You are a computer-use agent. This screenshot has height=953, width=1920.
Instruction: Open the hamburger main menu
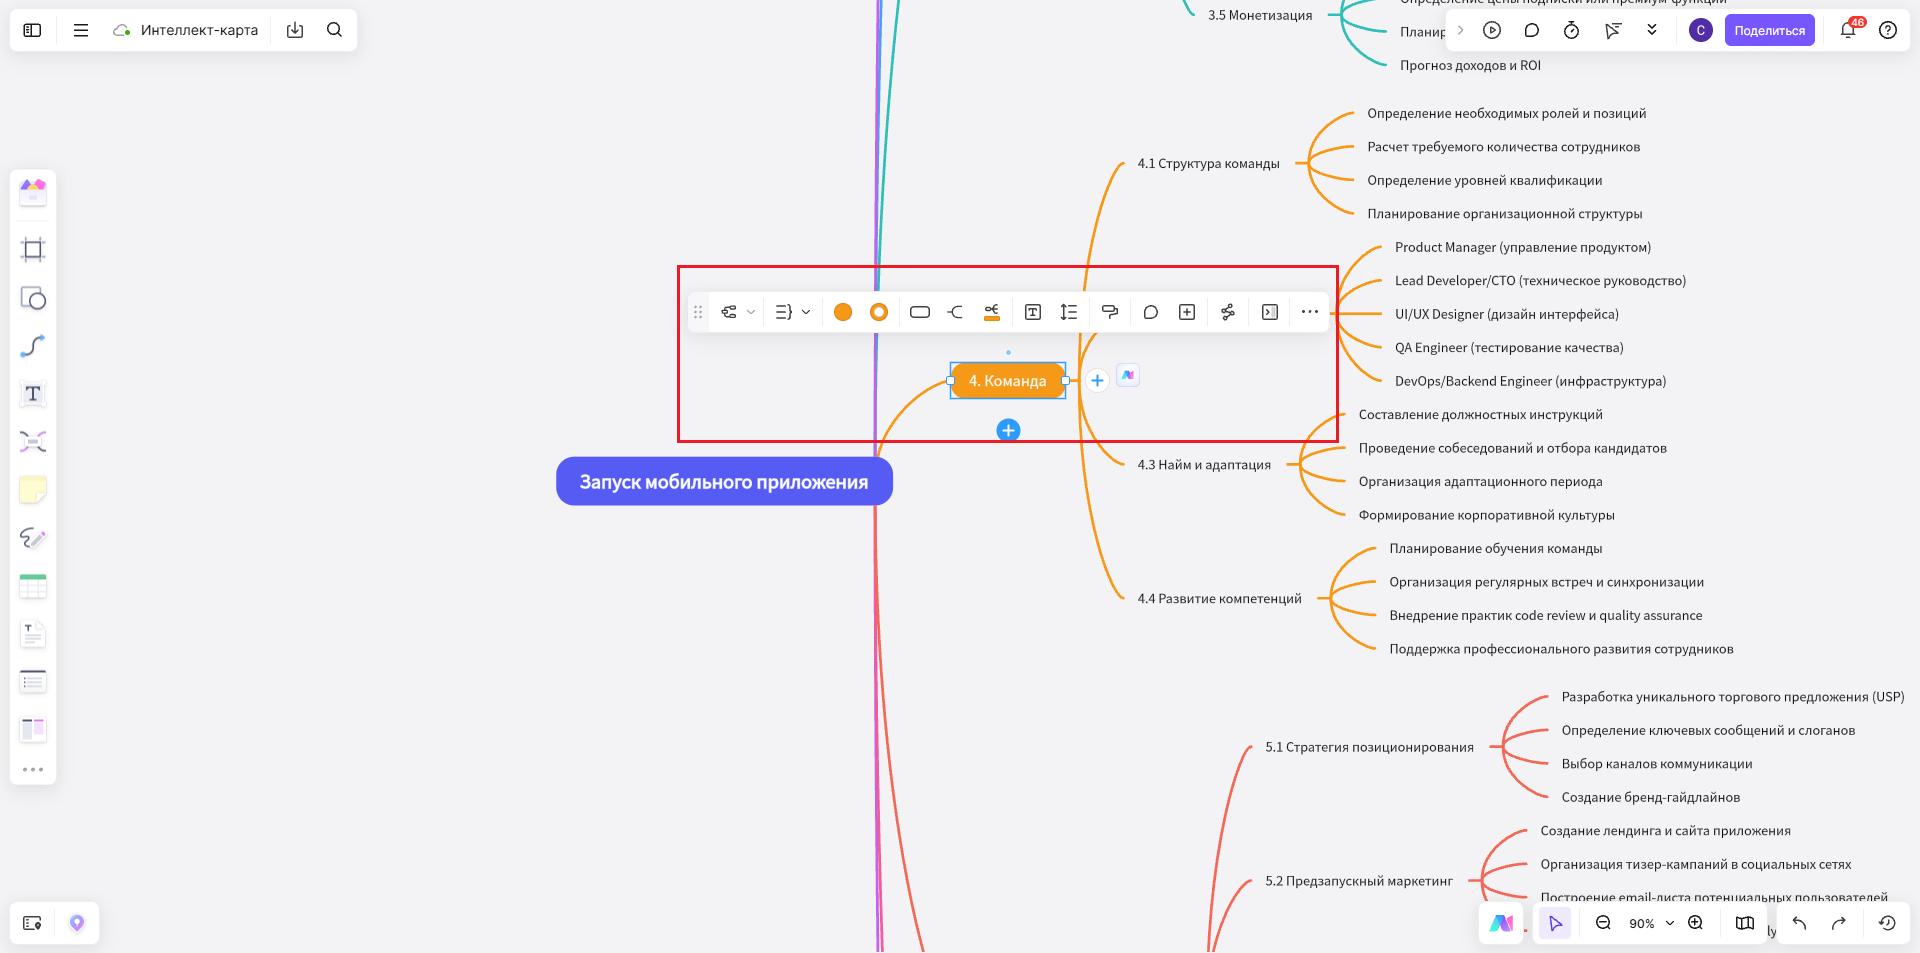pos(81,30)
